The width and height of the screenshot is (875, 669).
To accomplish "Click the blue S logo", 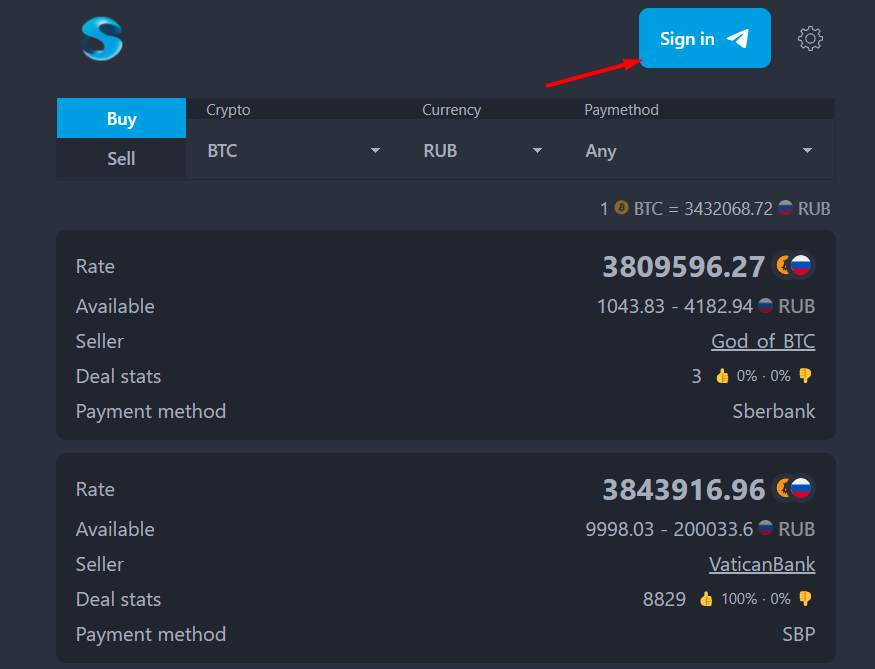I will point(102,38).
